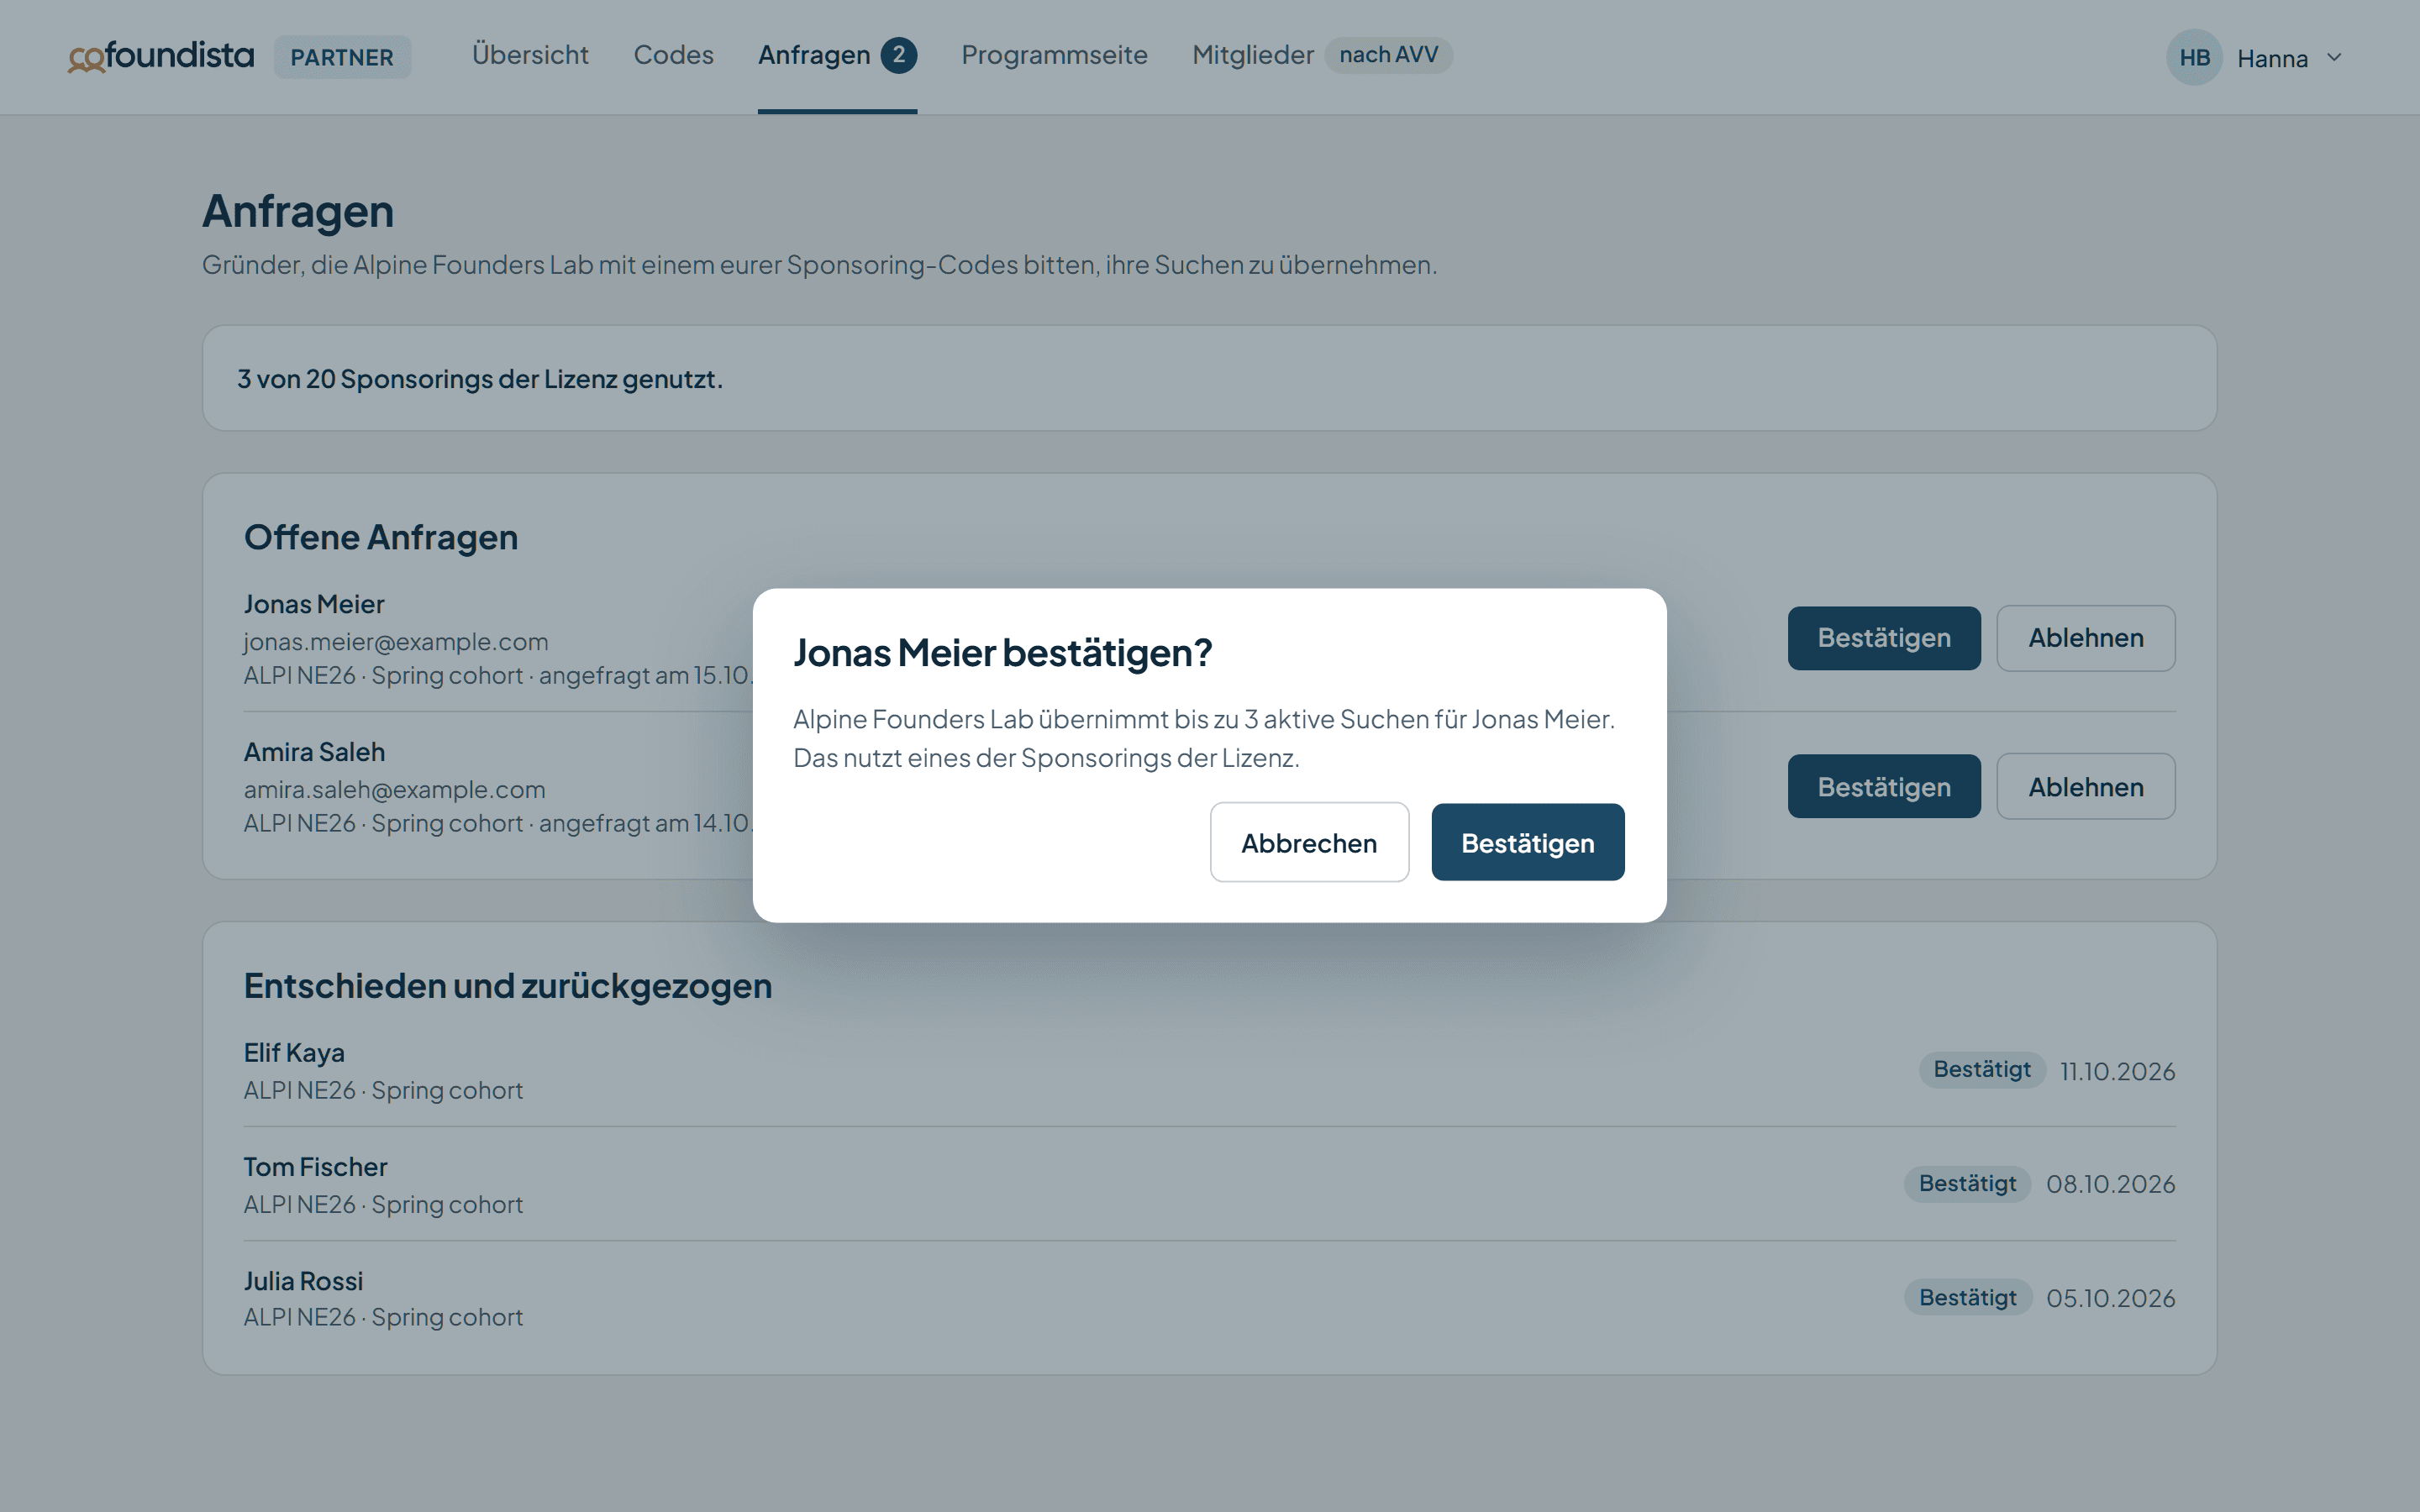Select the Anfragen tab
2420x1512 pixels.
click(x=837, y=55)
